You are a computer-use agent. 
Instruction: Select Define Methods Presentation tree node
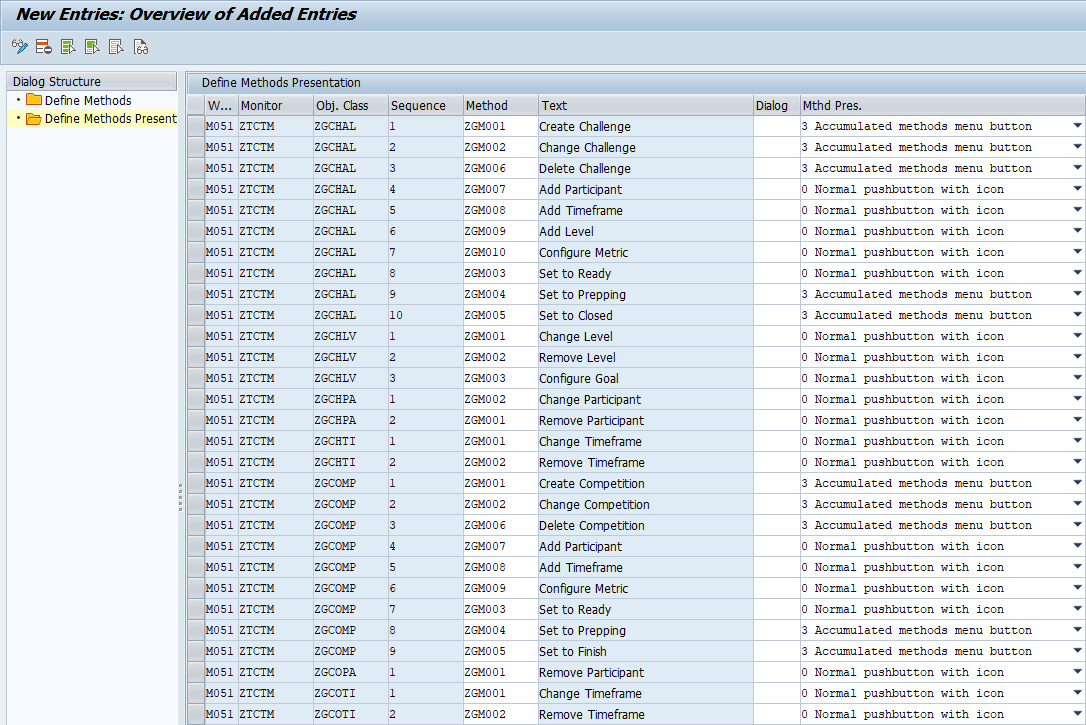(x=110, y=119)
